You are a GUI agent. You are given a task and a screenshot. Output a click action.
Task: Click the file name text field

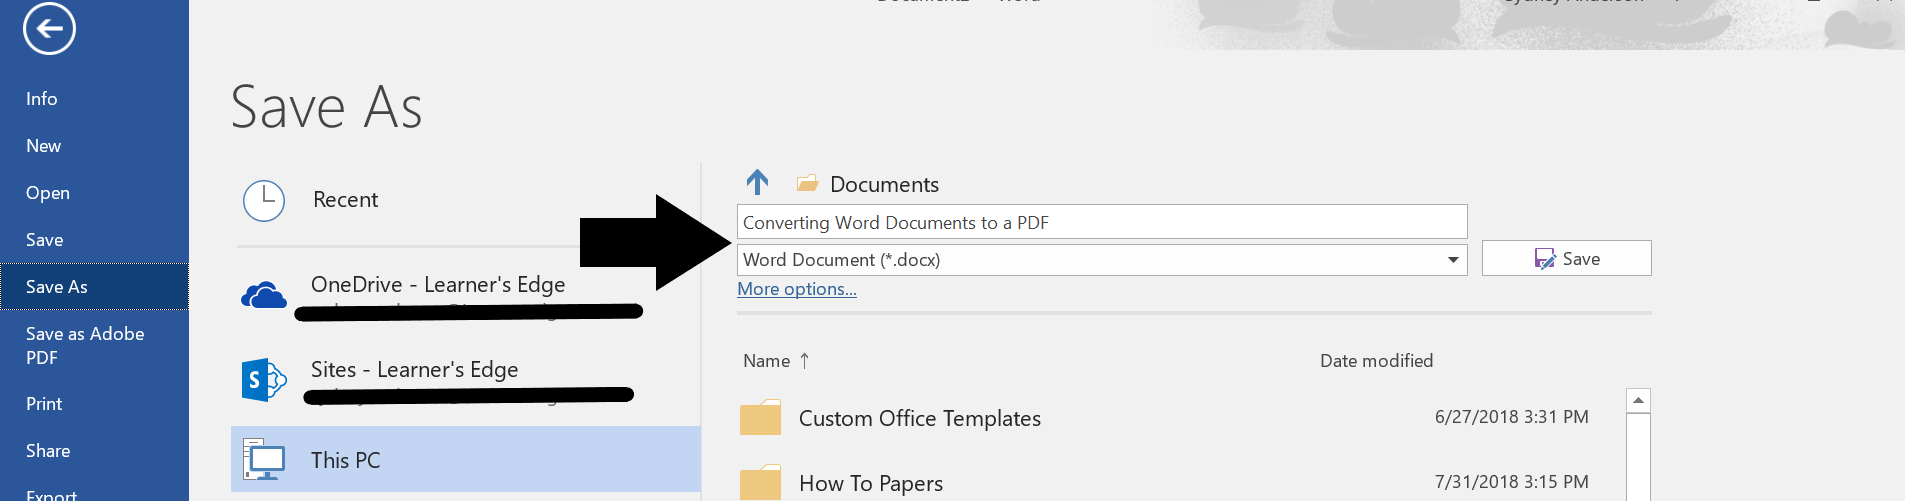(1100, 222)
